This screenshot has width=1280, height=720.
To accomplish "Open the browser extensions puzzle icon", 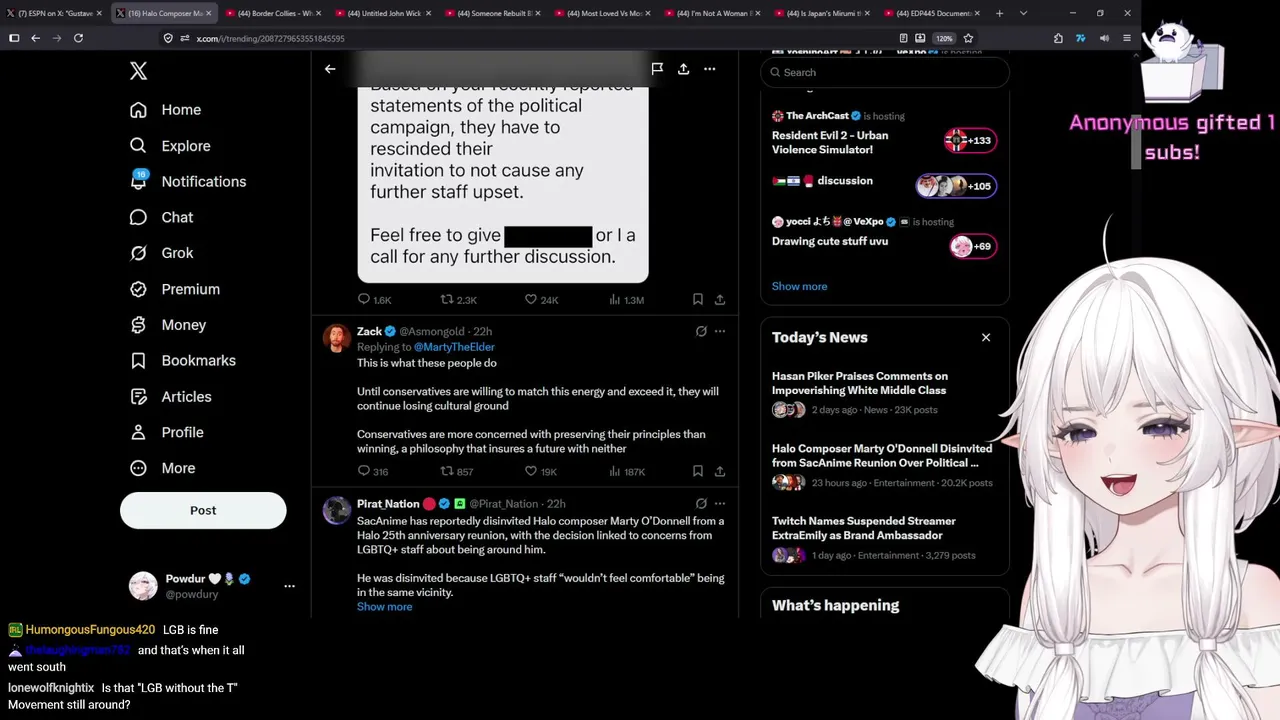I will tap(1058, 38).
